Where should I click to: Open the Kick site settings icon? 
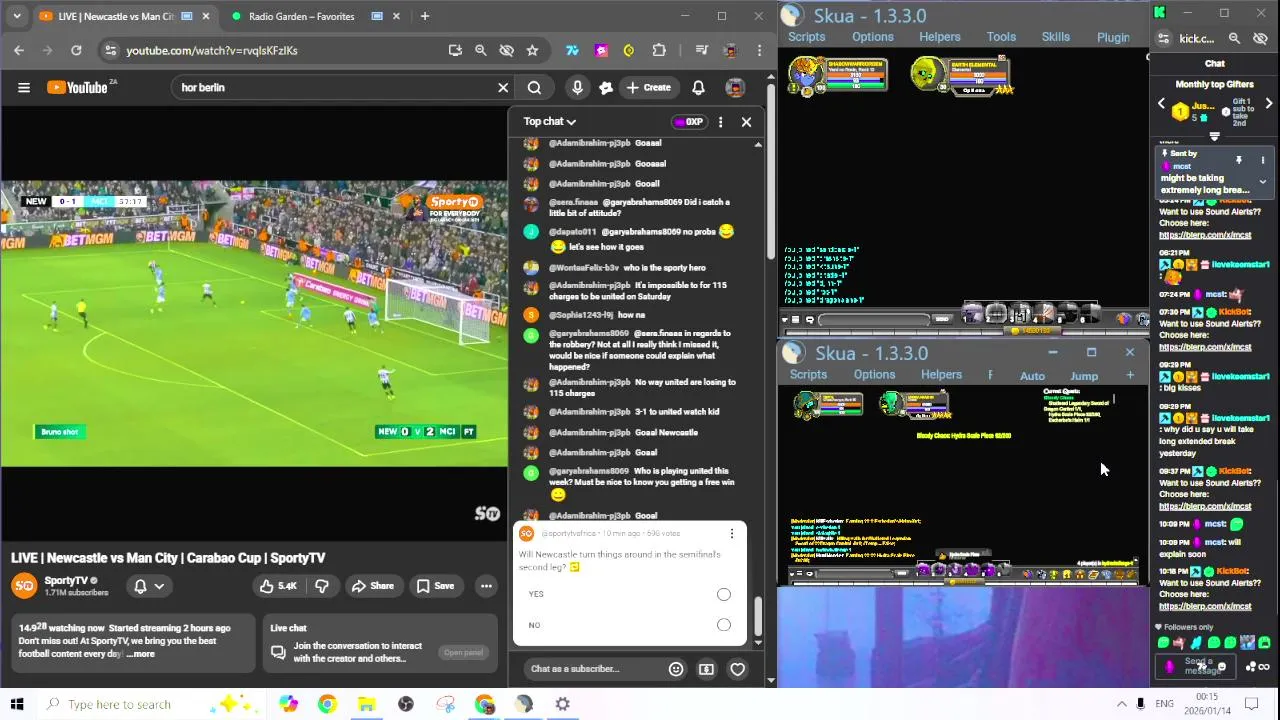pos(1163,38)
